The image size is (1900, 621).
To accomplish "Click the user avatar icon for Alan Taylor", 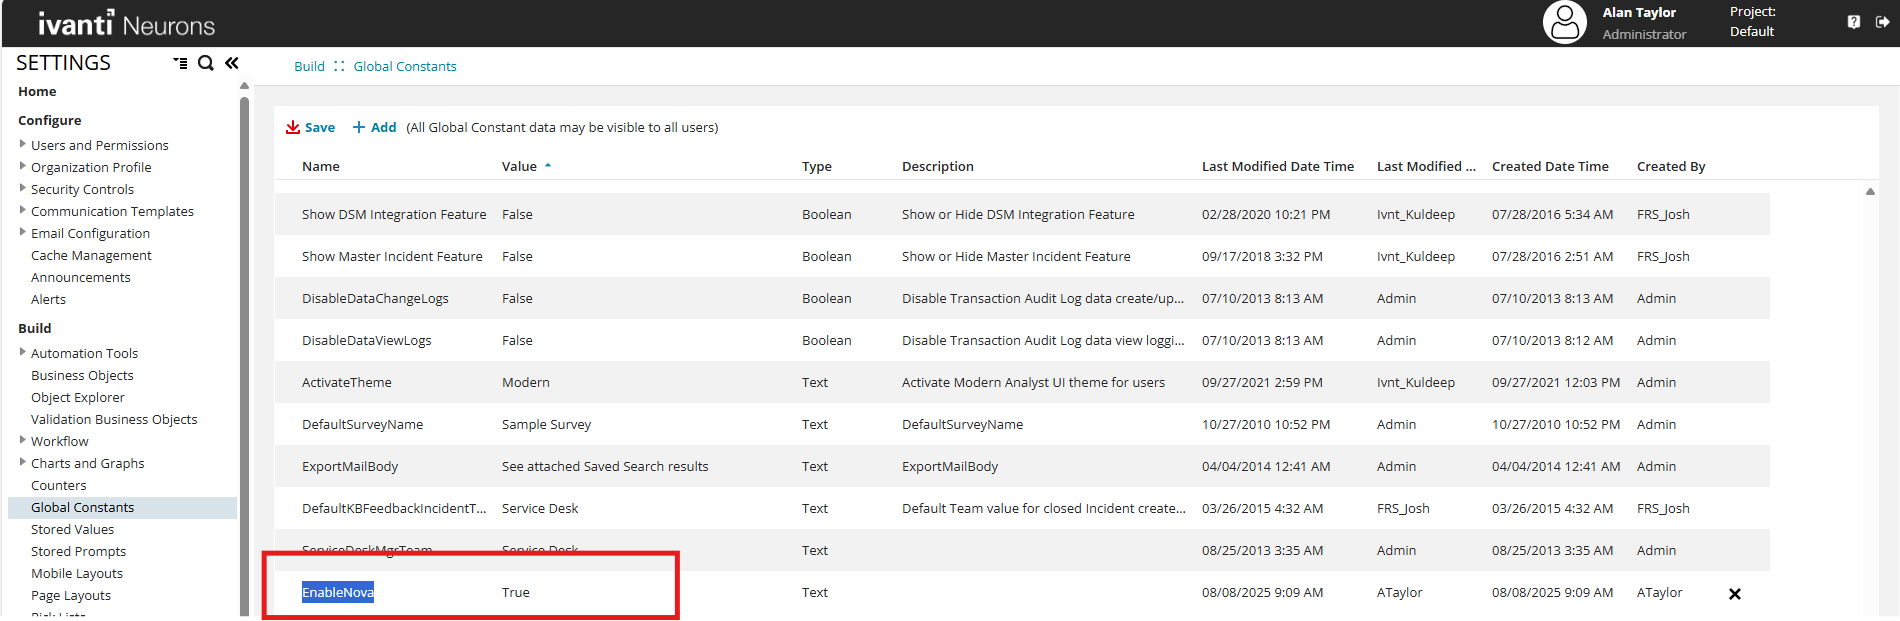I will [1564, 22].
